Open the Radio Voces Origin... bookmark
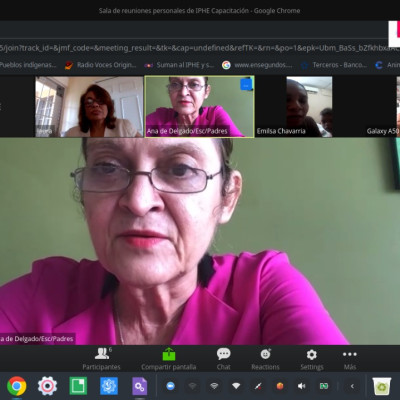 (x=101, y=65)
